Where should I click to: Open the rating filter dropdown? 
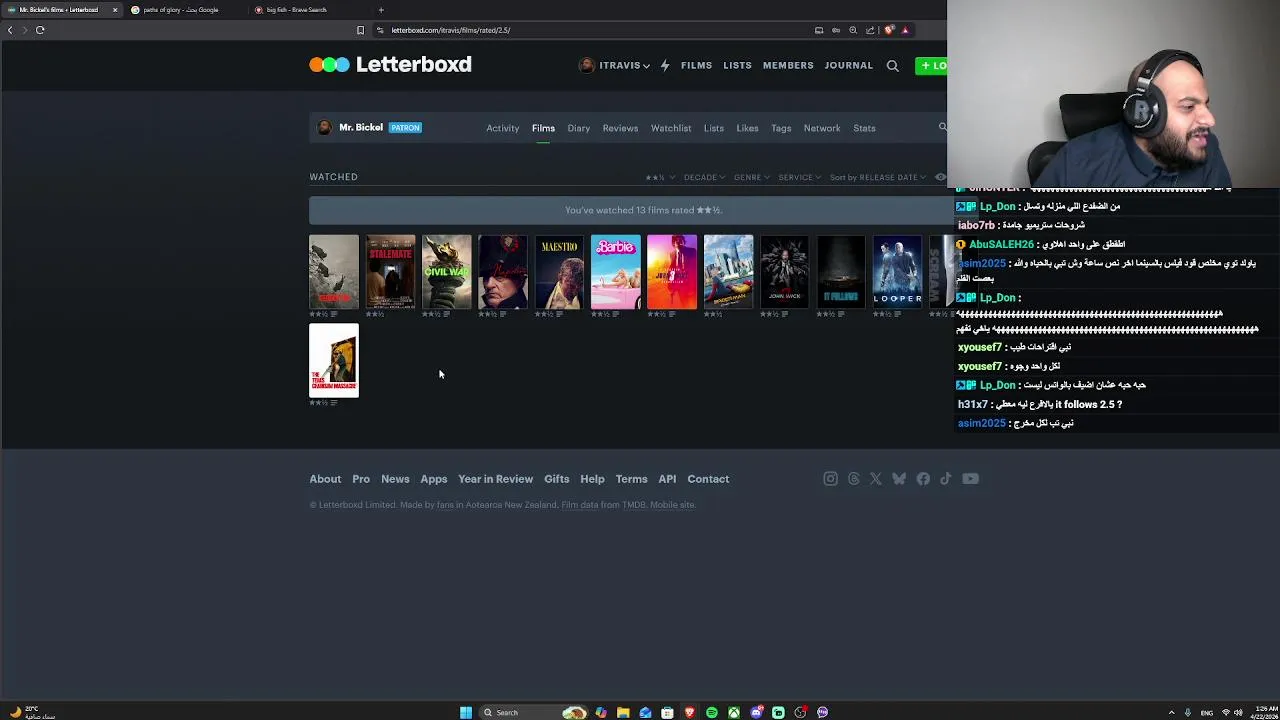(x=661, y=177)
